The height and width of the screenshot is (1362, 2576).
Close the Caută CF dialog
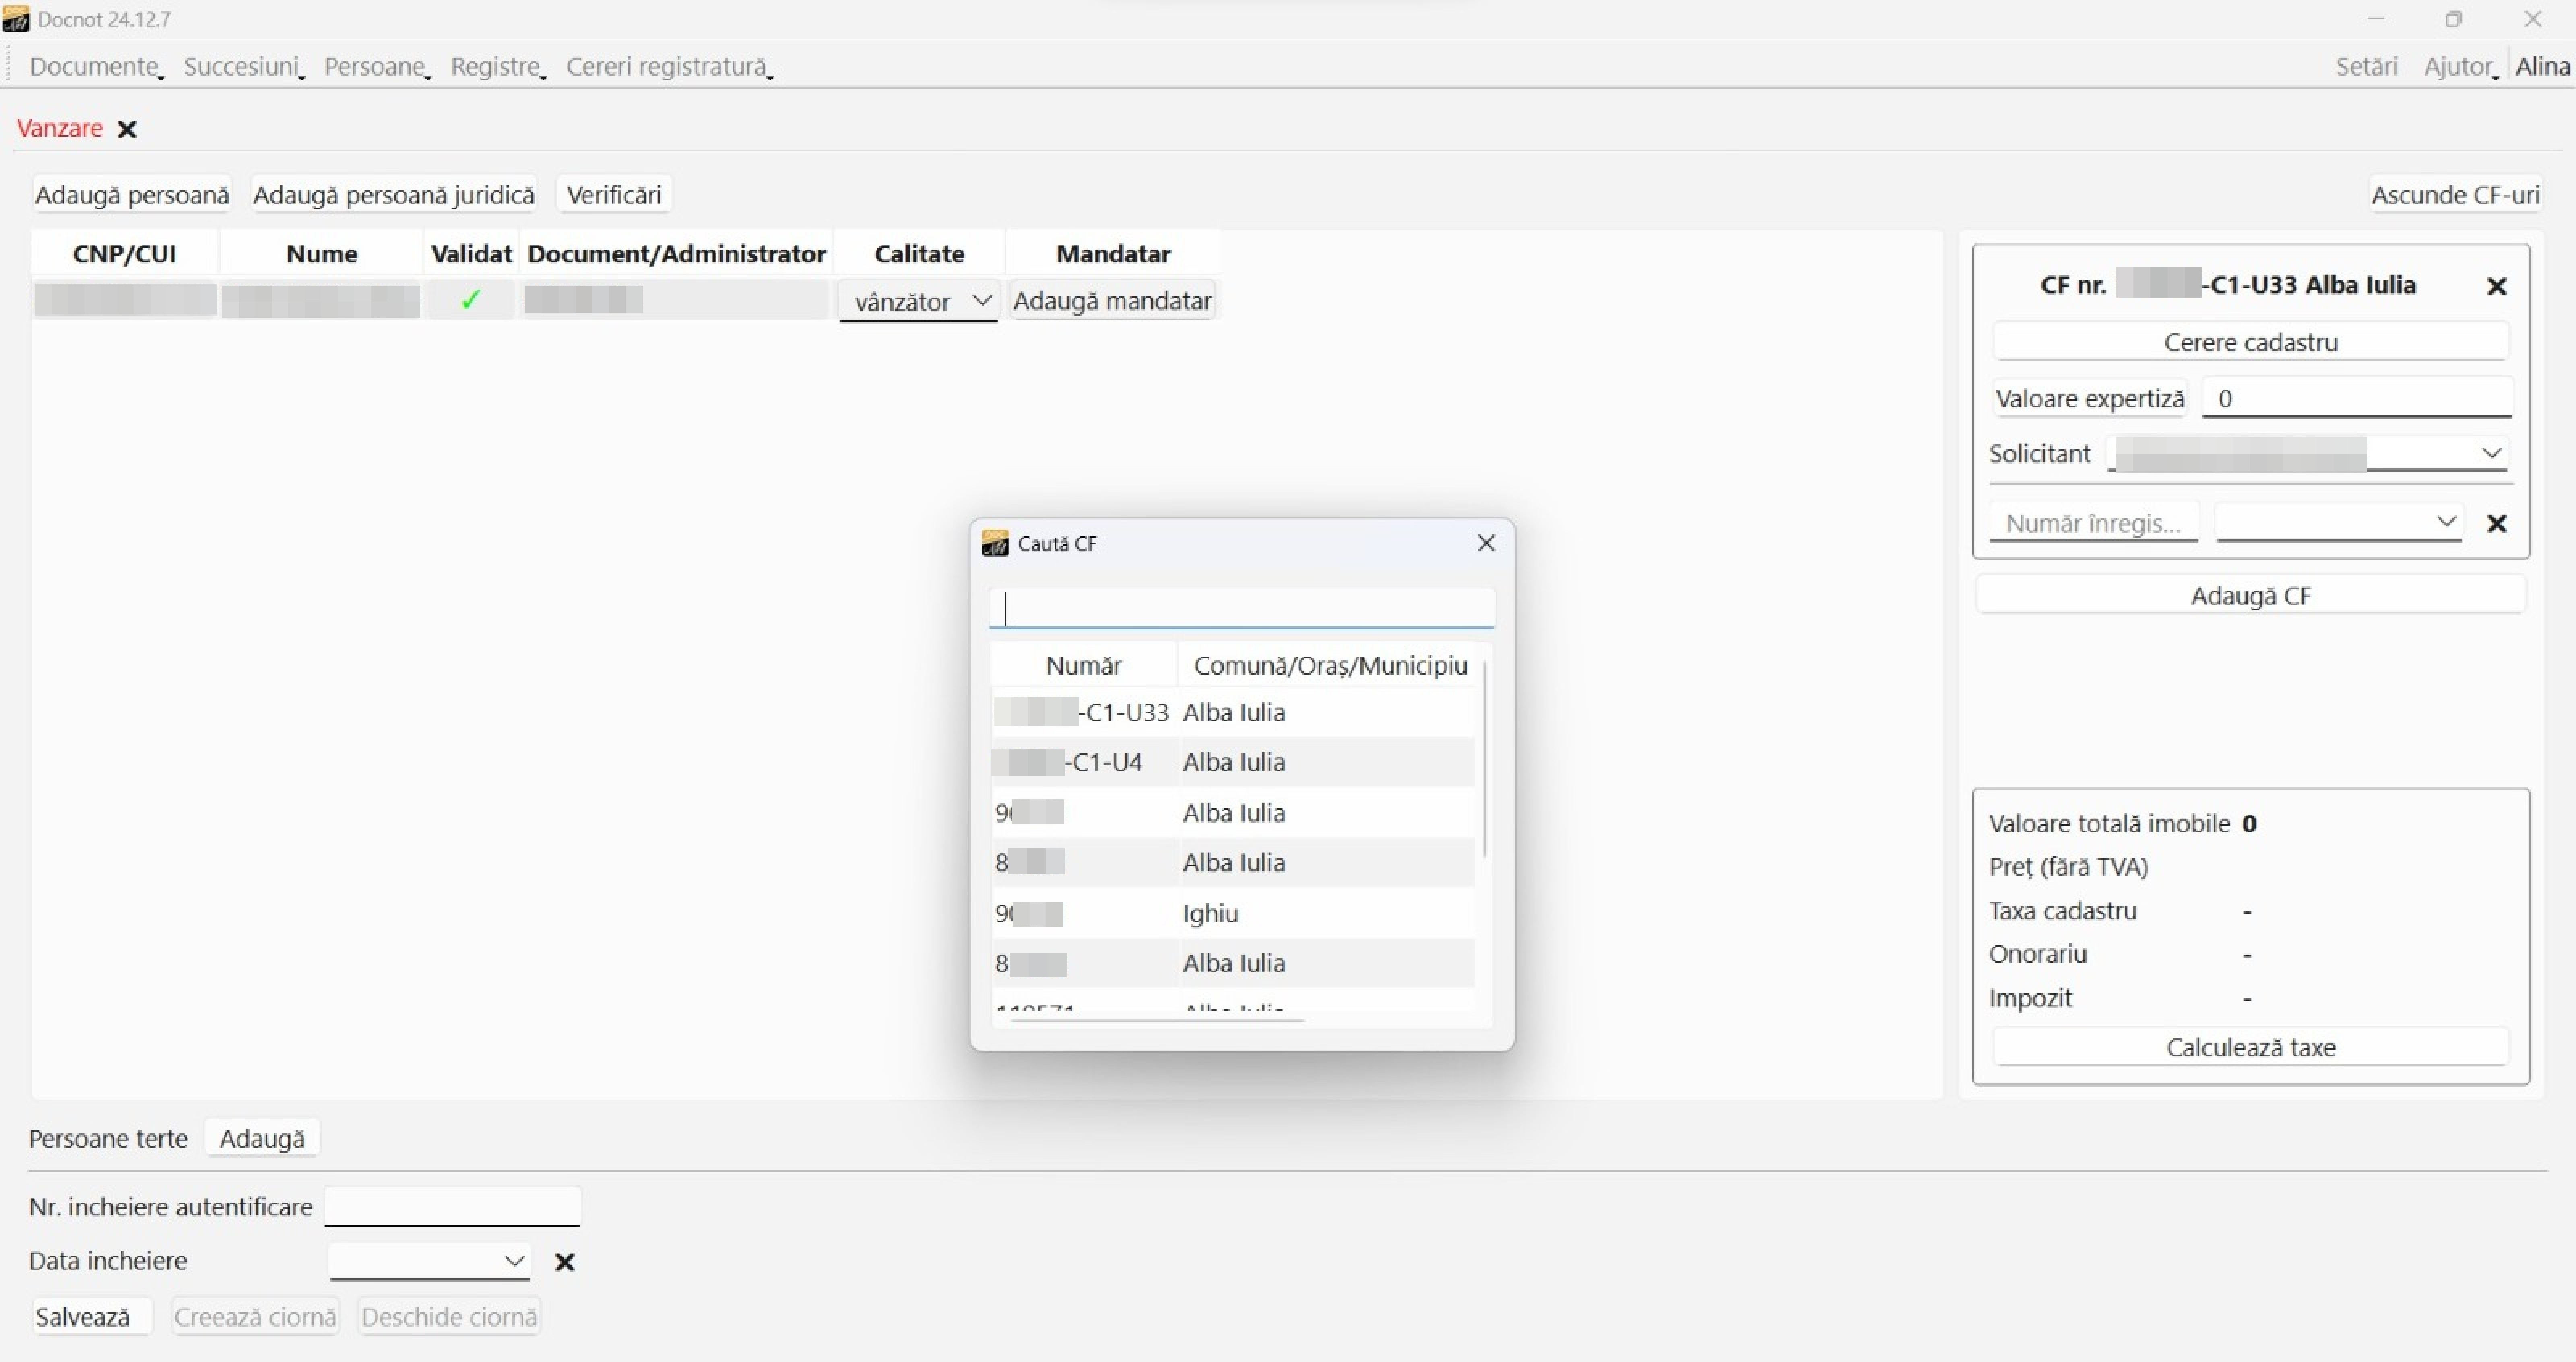pos(1486,543)
